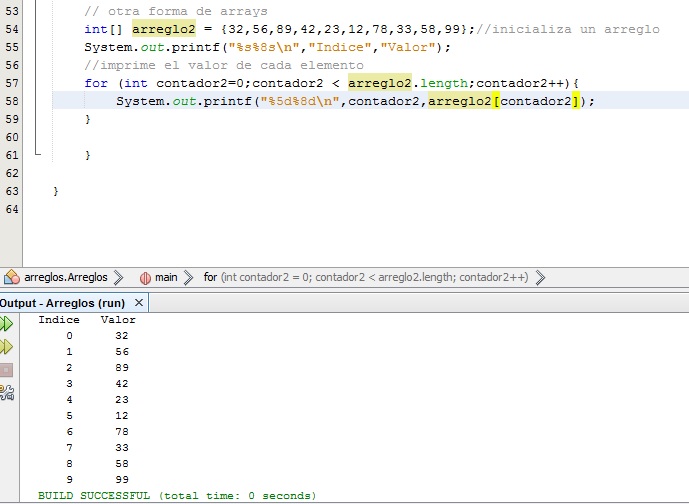Click the class icon beside arreglos.Arreglos

pos(13,277)
